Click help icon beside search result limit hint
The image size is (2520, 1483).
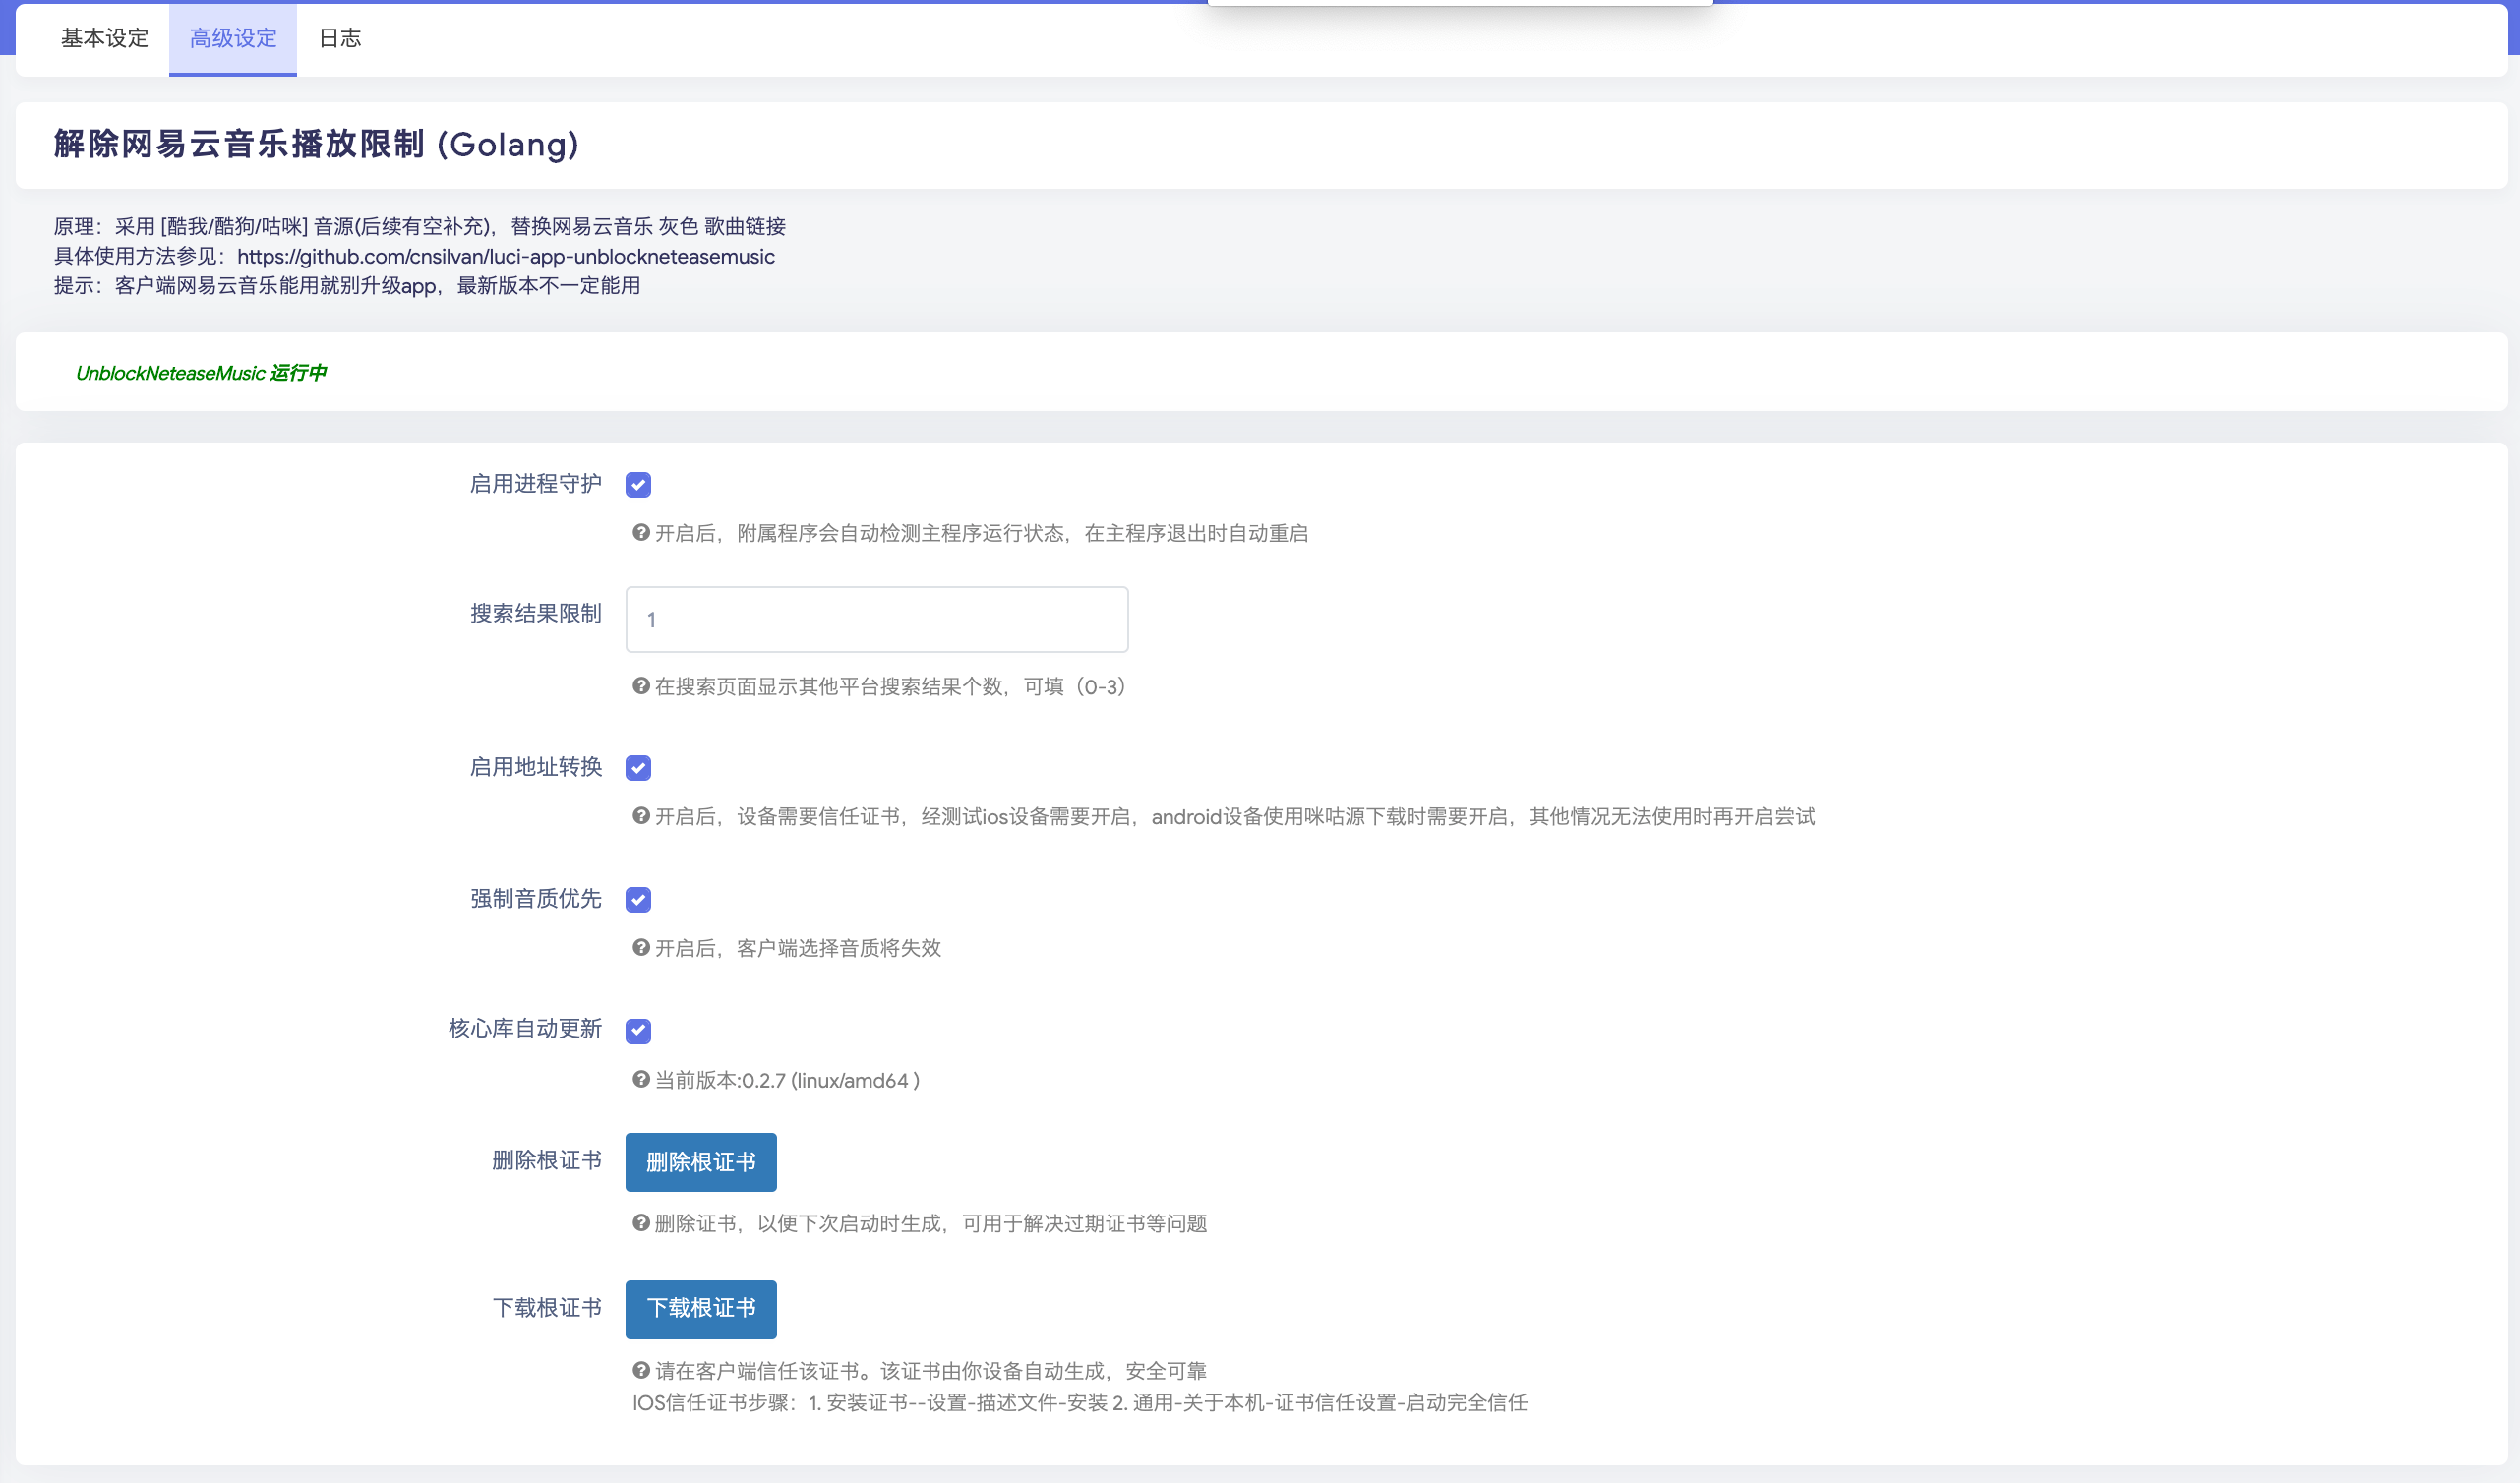641,686
